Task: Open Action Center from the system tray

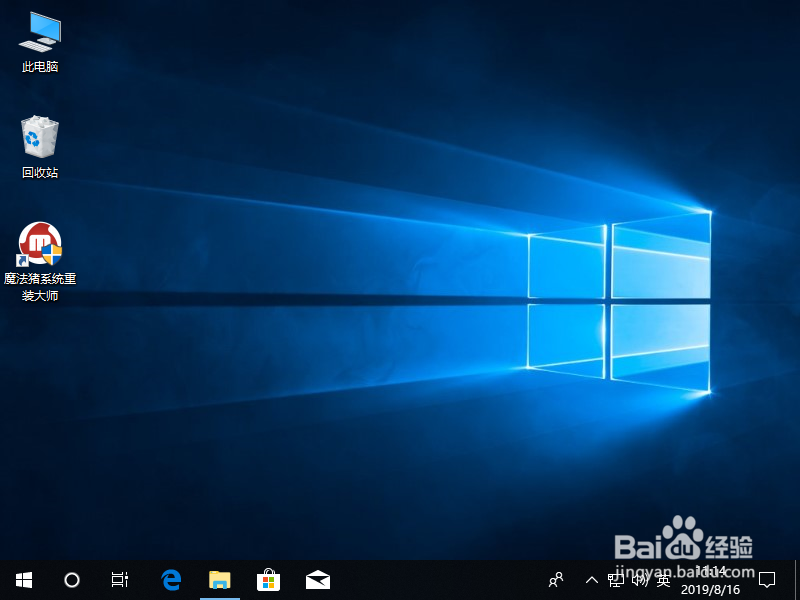Action: [768, 580]
